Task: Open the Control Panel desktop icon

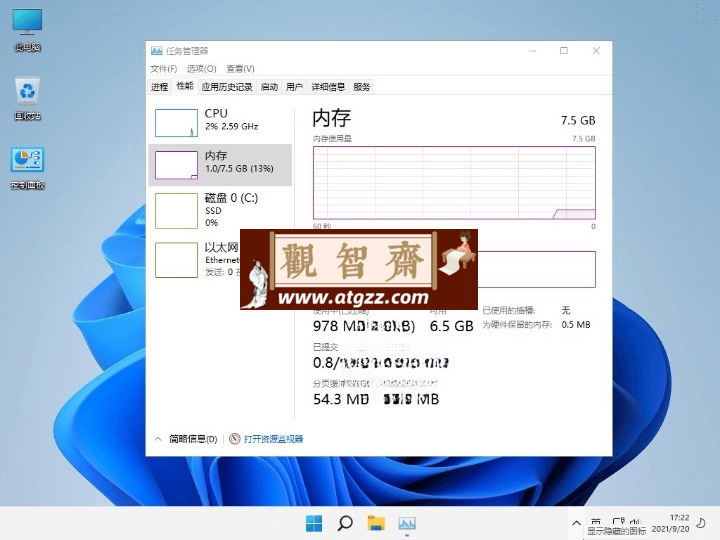Action: pyautogui.click(x=28, y=168)
